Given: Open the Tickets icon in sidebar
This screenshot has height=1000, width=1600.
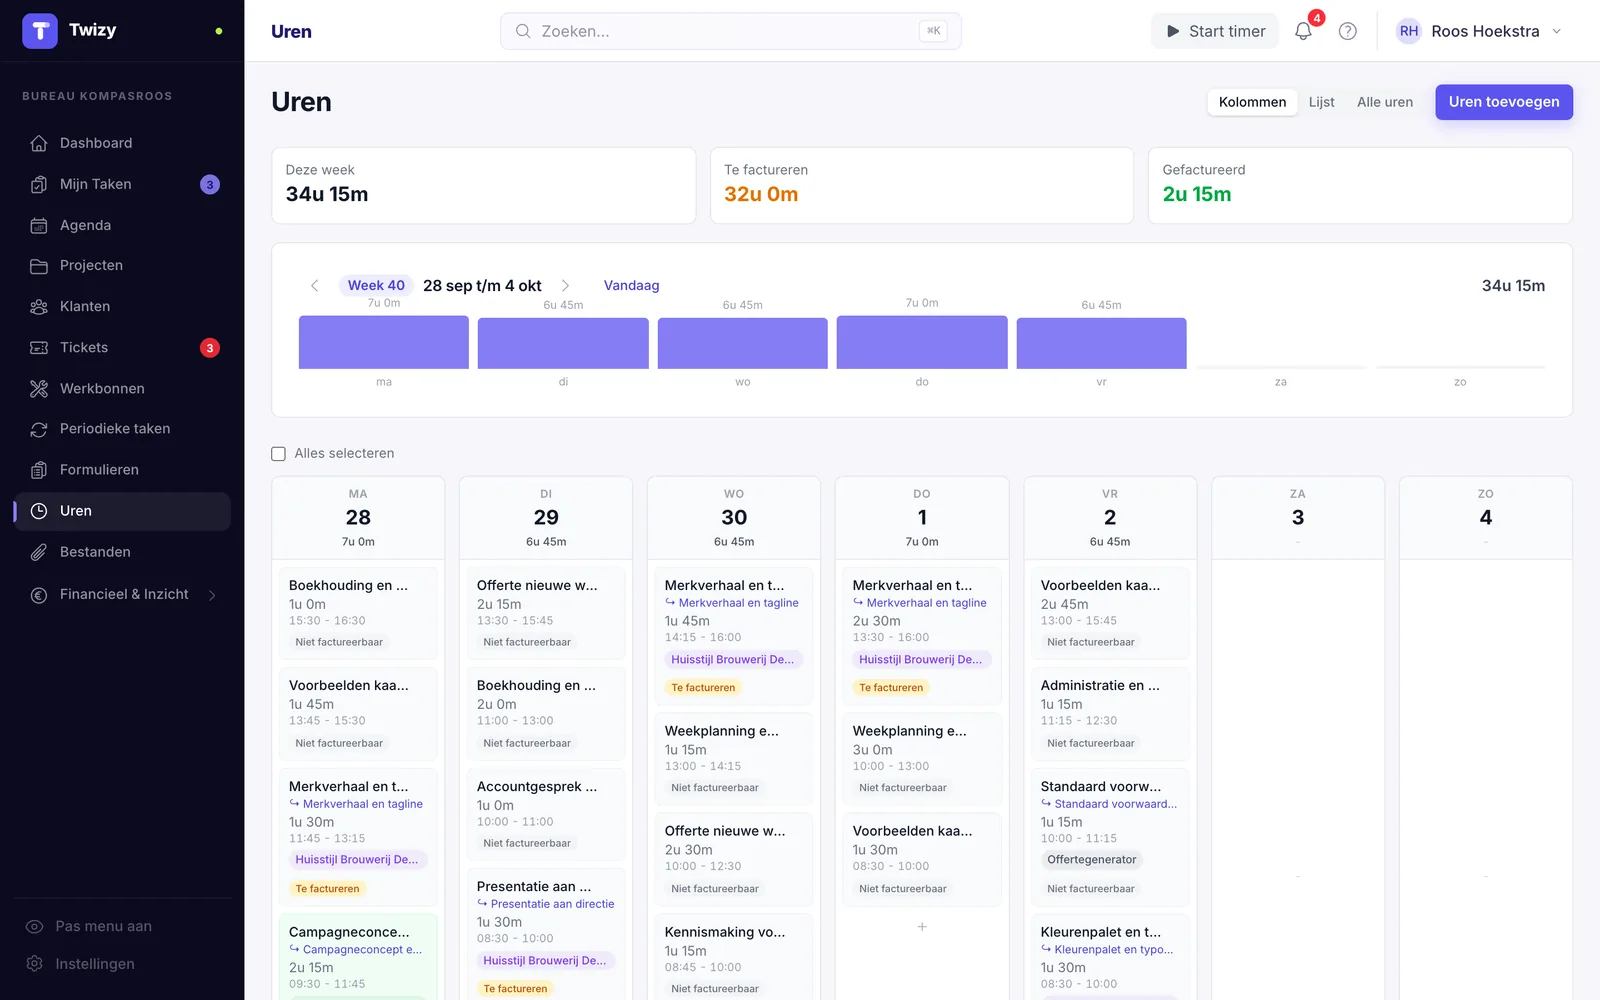Looking at the screenshot, I should pos(39,347).
